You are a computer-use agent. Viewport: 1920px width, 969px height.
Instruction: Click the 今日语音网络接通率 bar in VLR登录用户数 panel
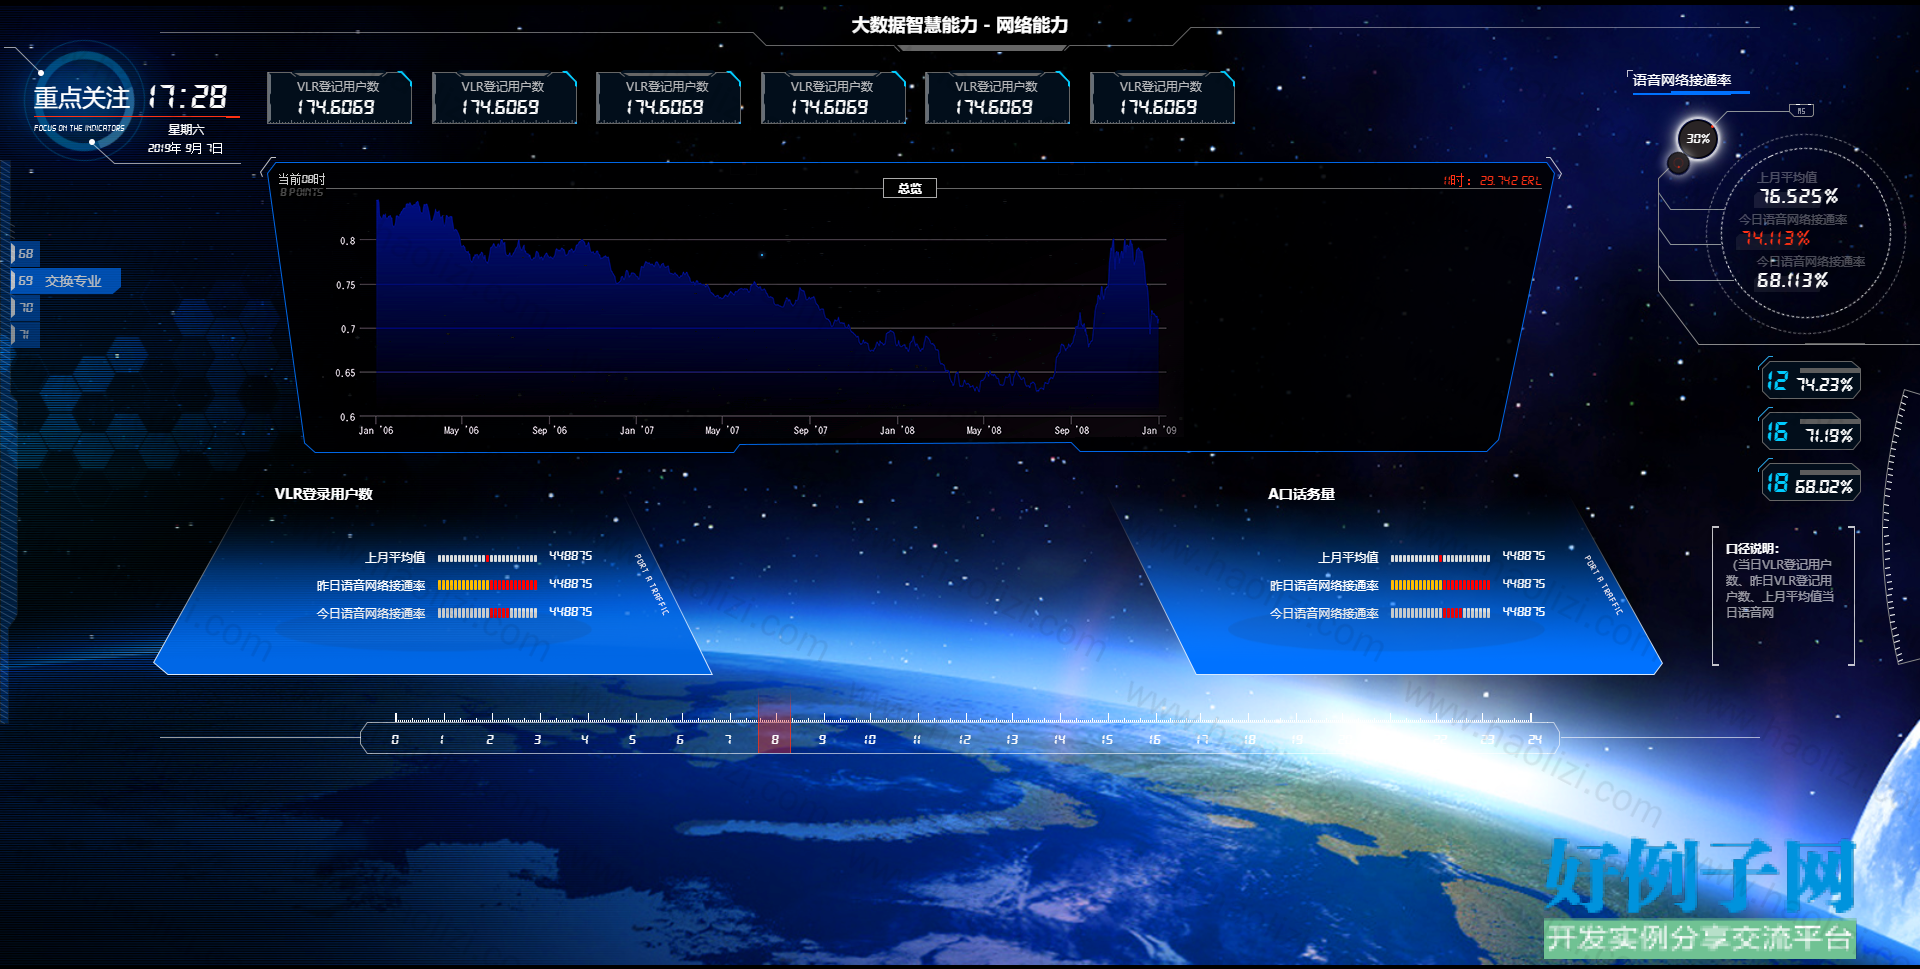487,613
